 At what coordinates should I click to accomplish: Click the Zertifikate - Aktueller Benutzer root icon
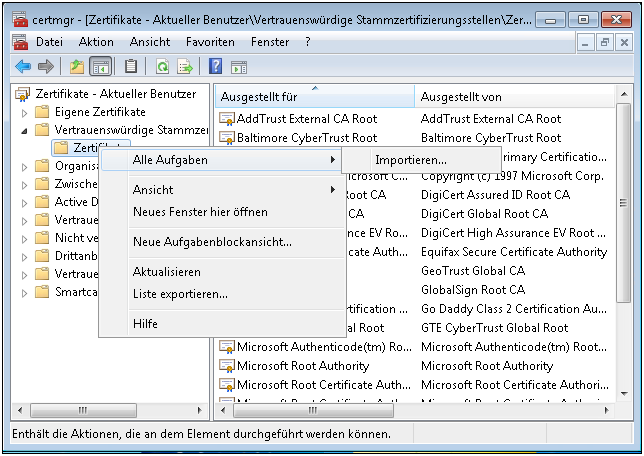coord(23,94)
